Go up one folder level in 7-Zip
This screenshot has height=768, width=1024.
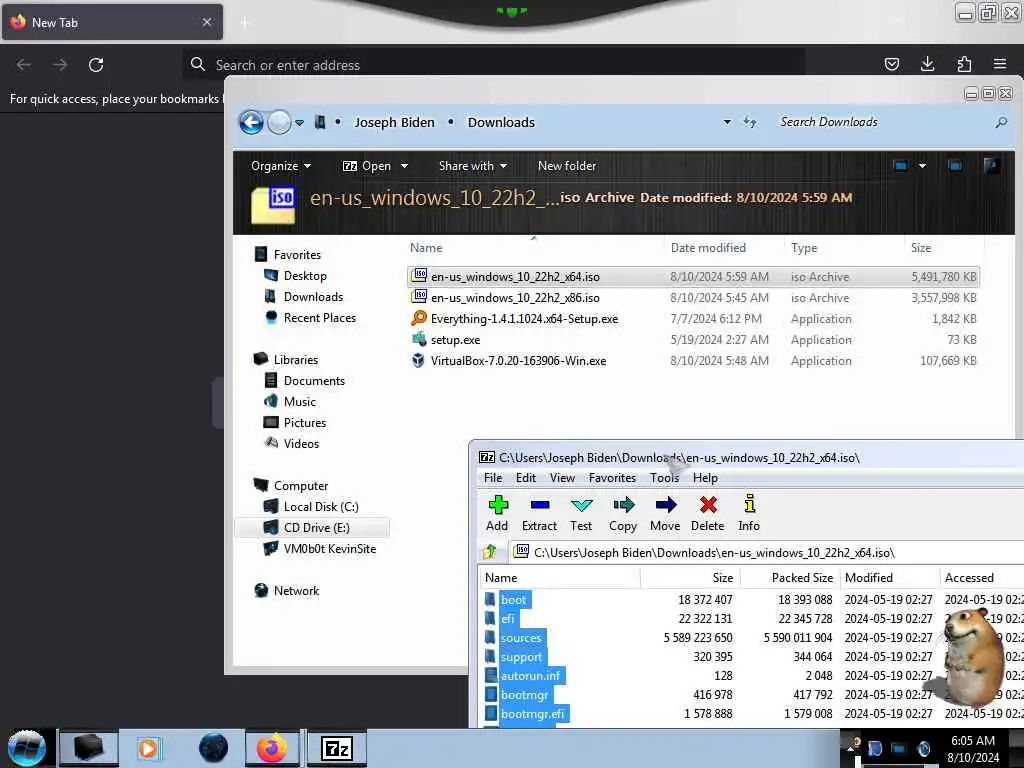[490, 552]
